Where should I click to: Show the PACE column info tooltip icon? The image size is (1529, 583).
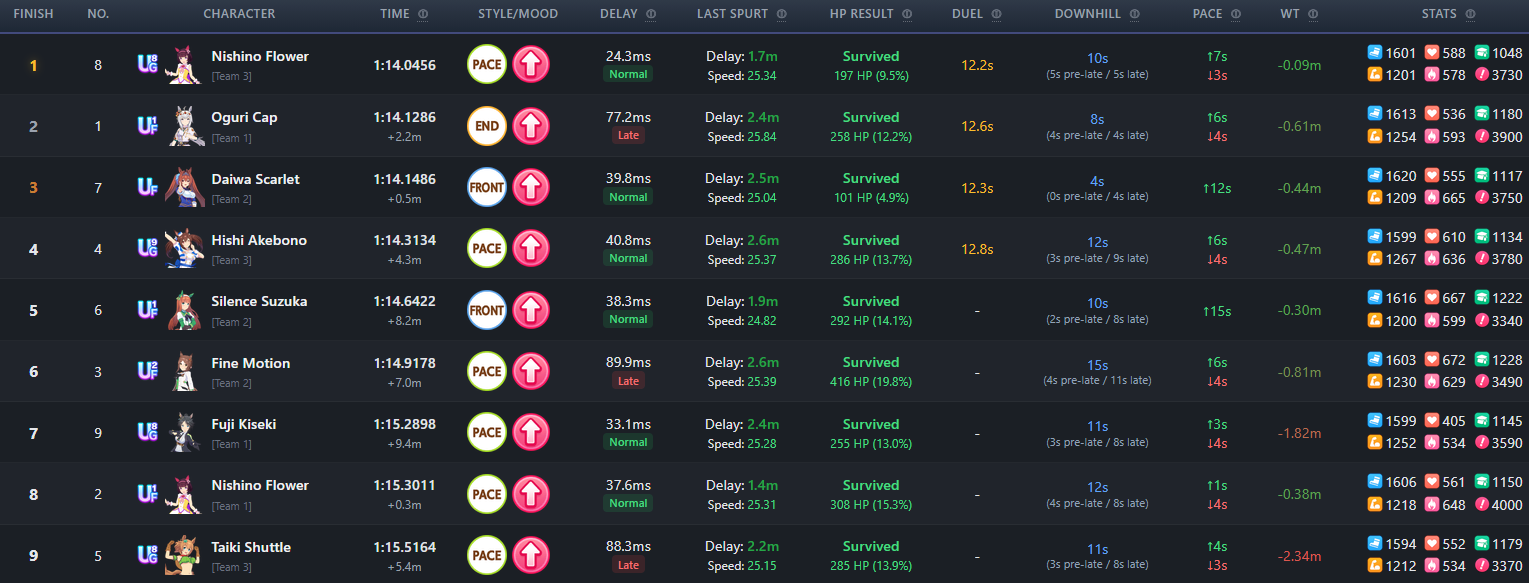coord(1236,15)
